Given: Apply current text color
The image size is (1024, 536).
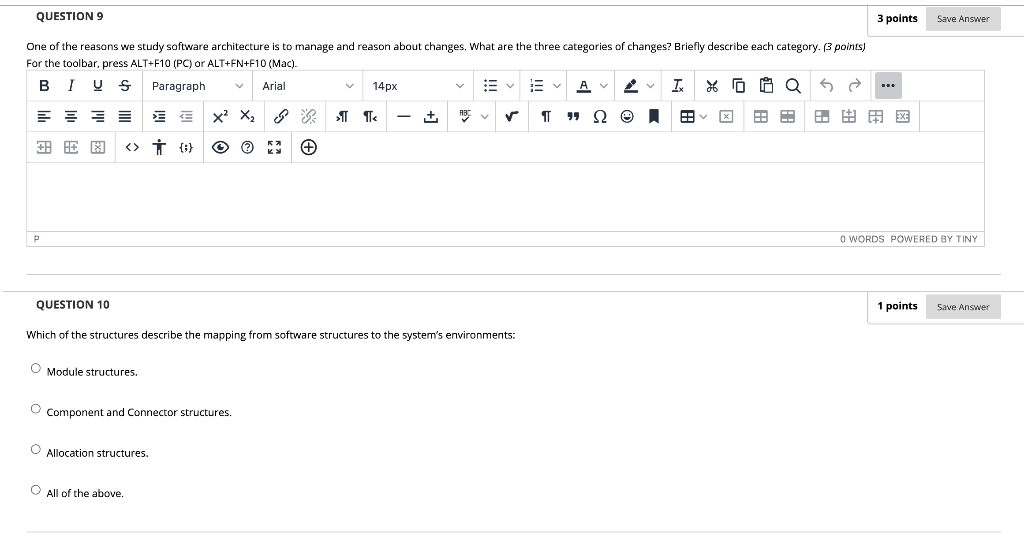Looking at the screenshot, I should point(584,86).
